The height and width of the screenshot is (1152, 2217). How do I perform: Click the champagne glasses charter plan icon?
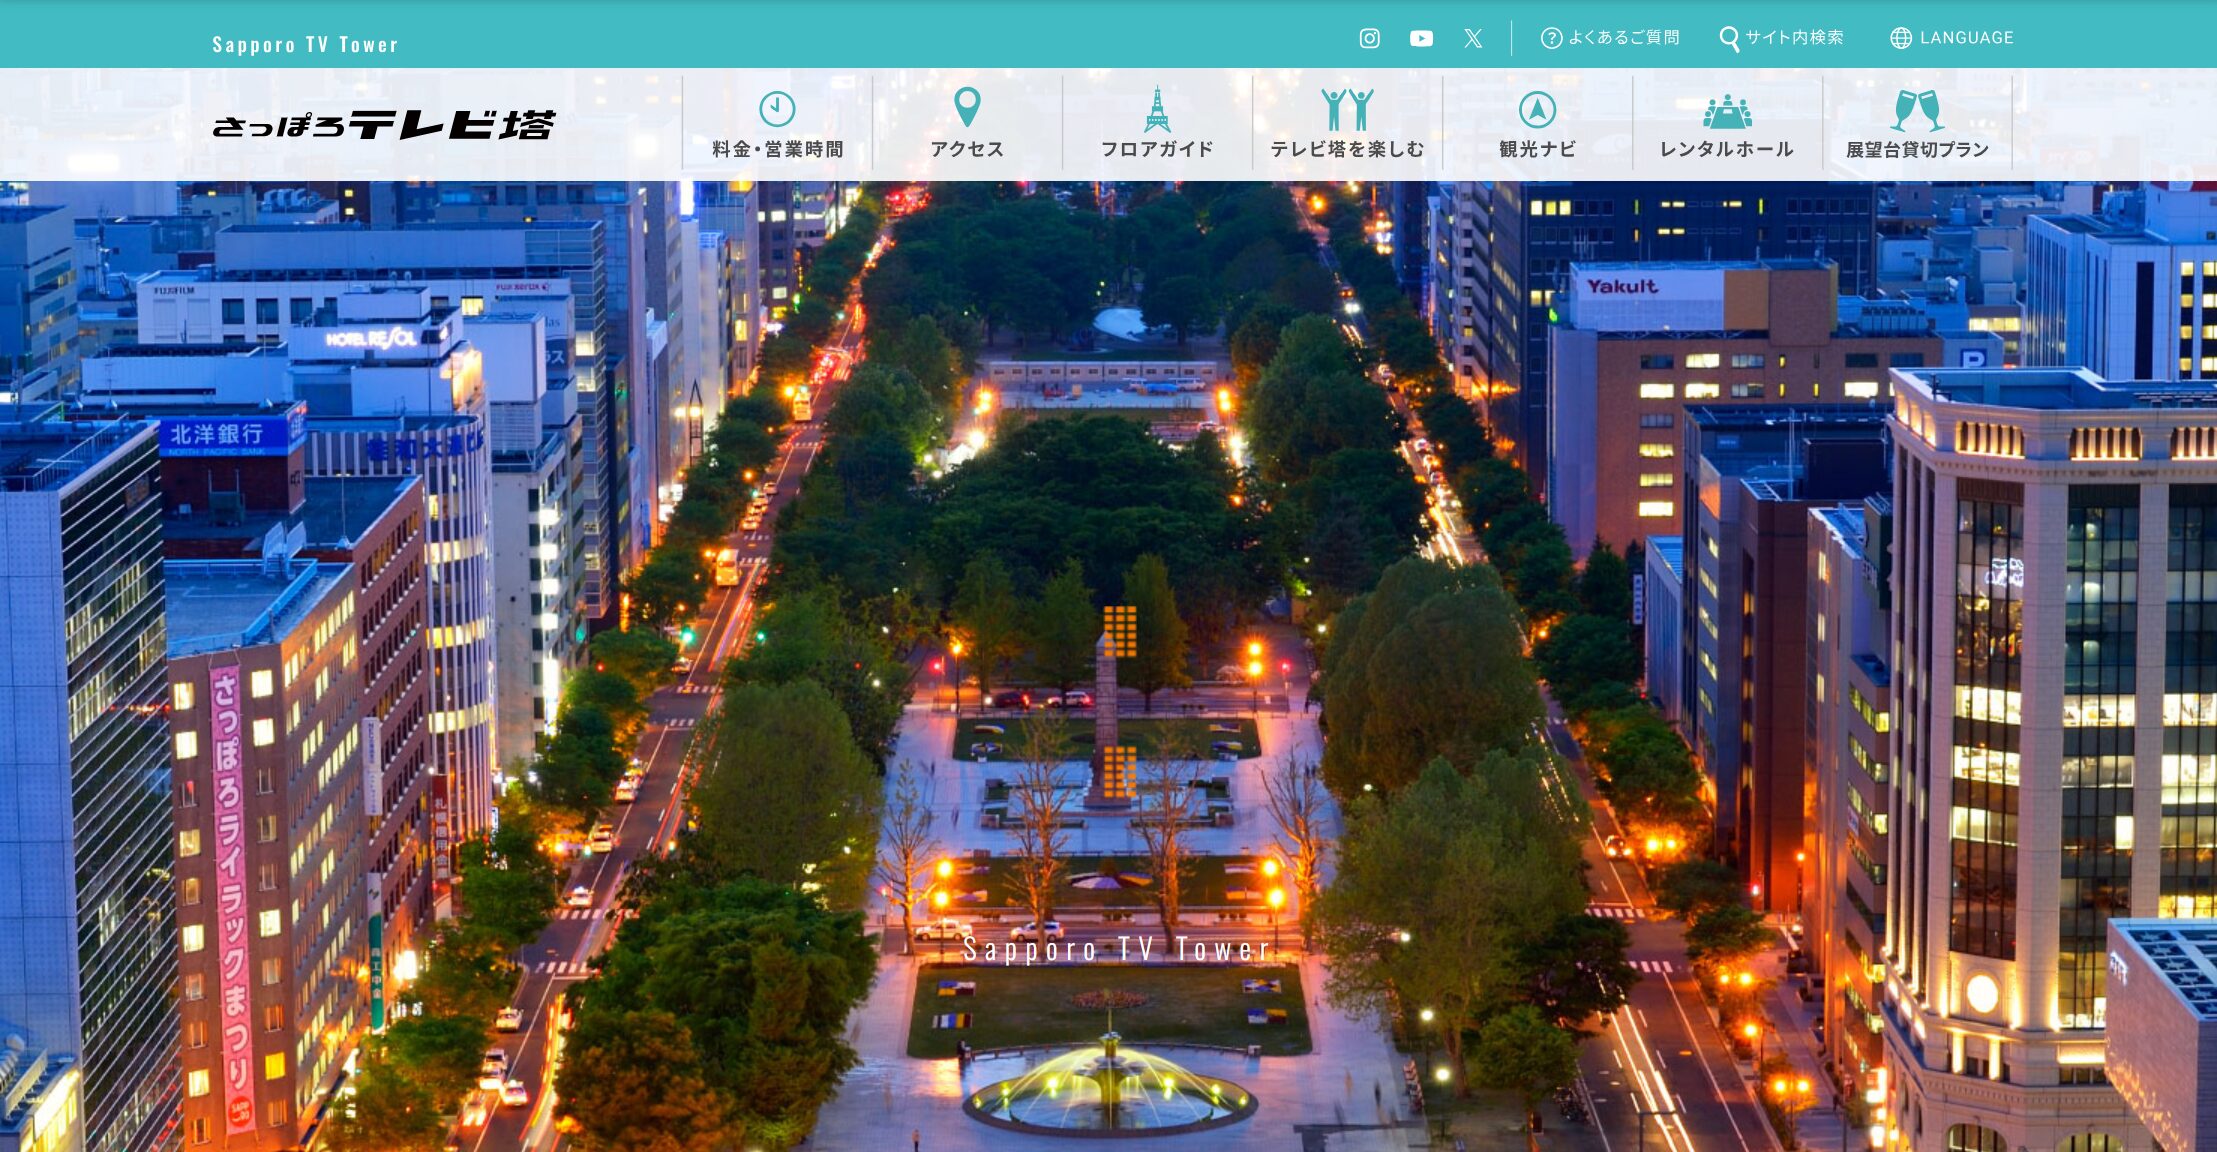pos(1917,109)
